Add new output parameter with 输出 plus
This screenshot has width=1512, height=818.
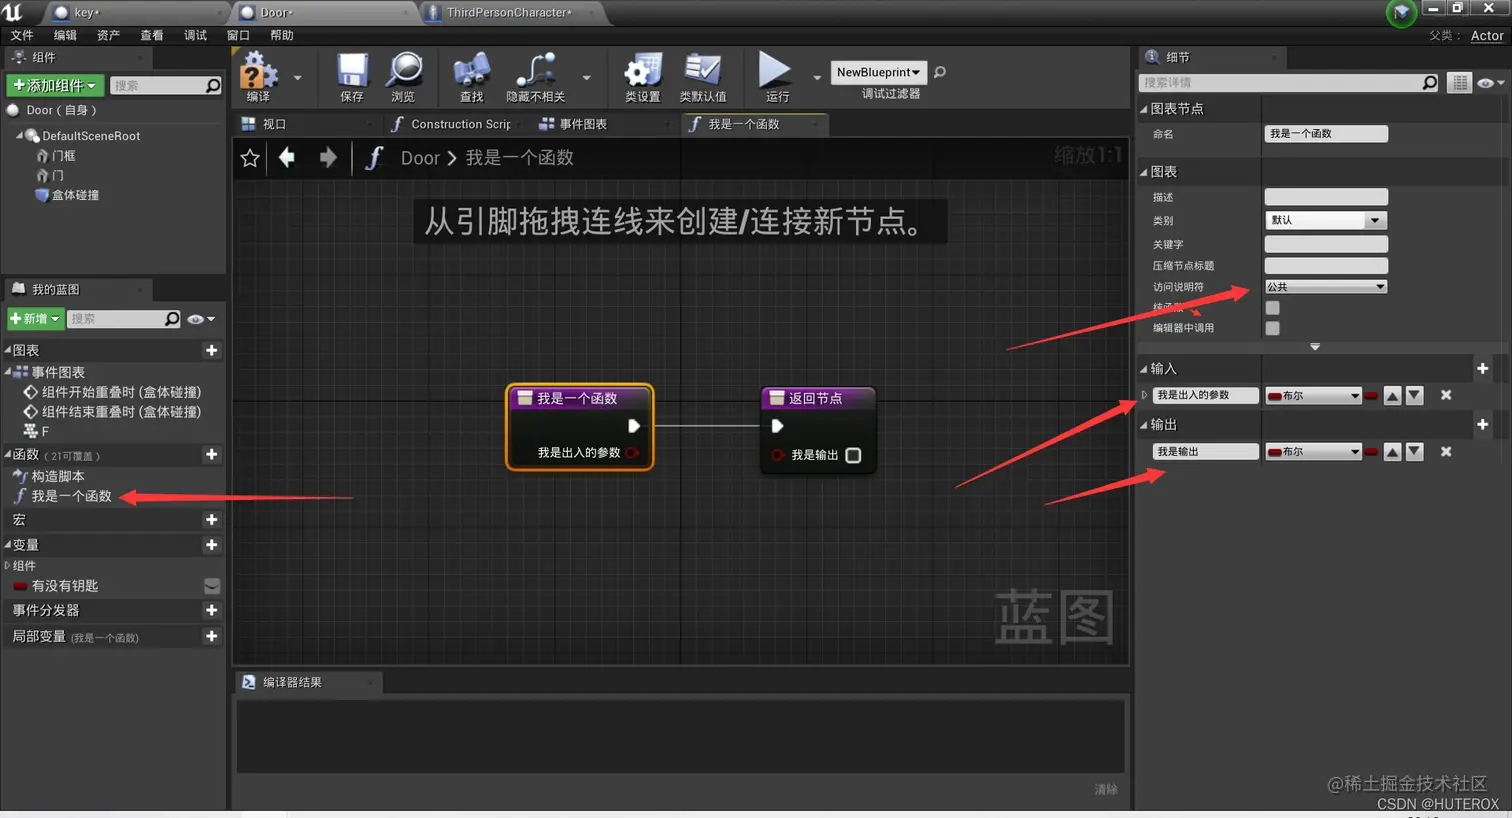[x=1483, y=424]
